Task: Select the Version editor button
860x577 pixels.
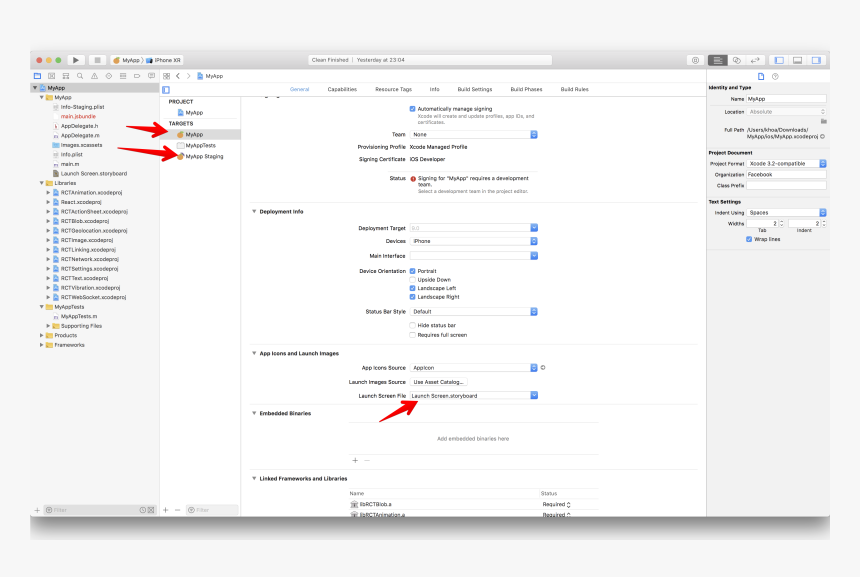Action: [755, 60]
